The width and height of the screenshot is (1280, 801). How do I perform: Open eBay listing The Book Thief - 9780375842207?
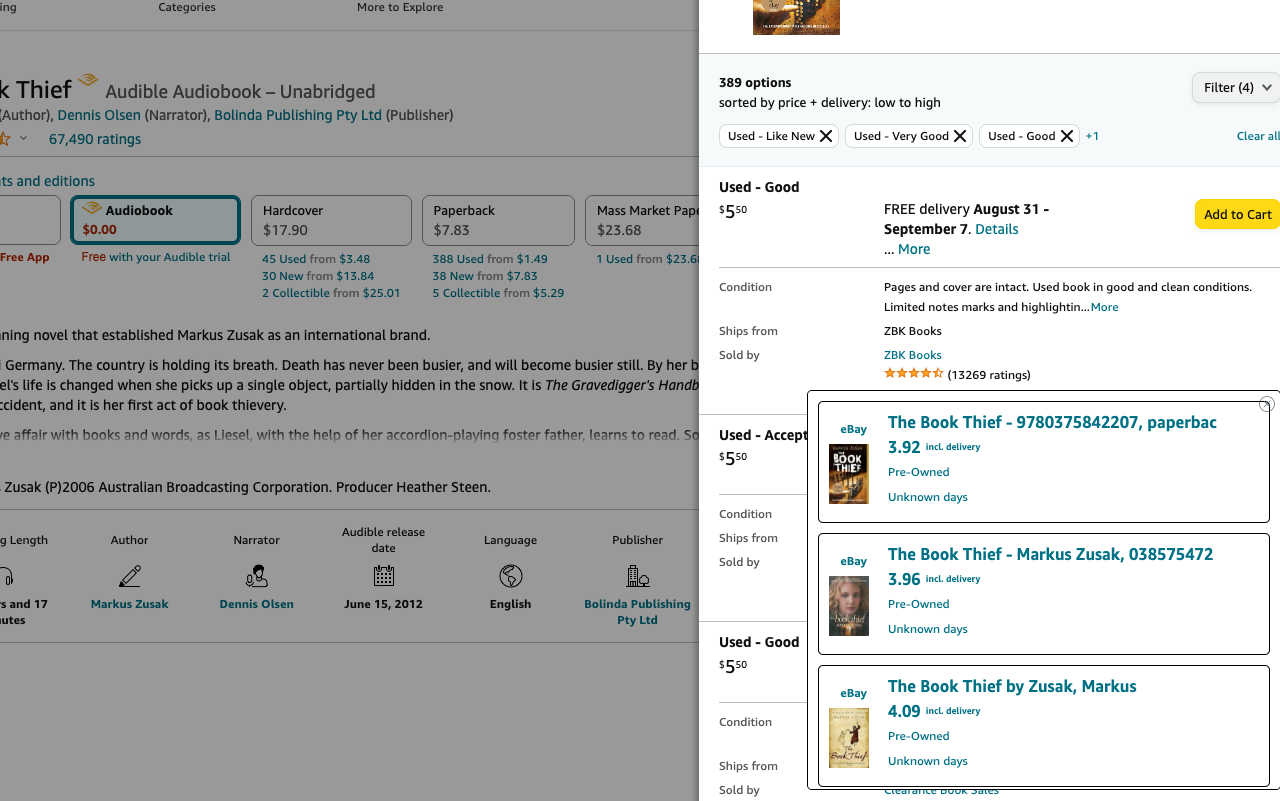point(1052,422)
